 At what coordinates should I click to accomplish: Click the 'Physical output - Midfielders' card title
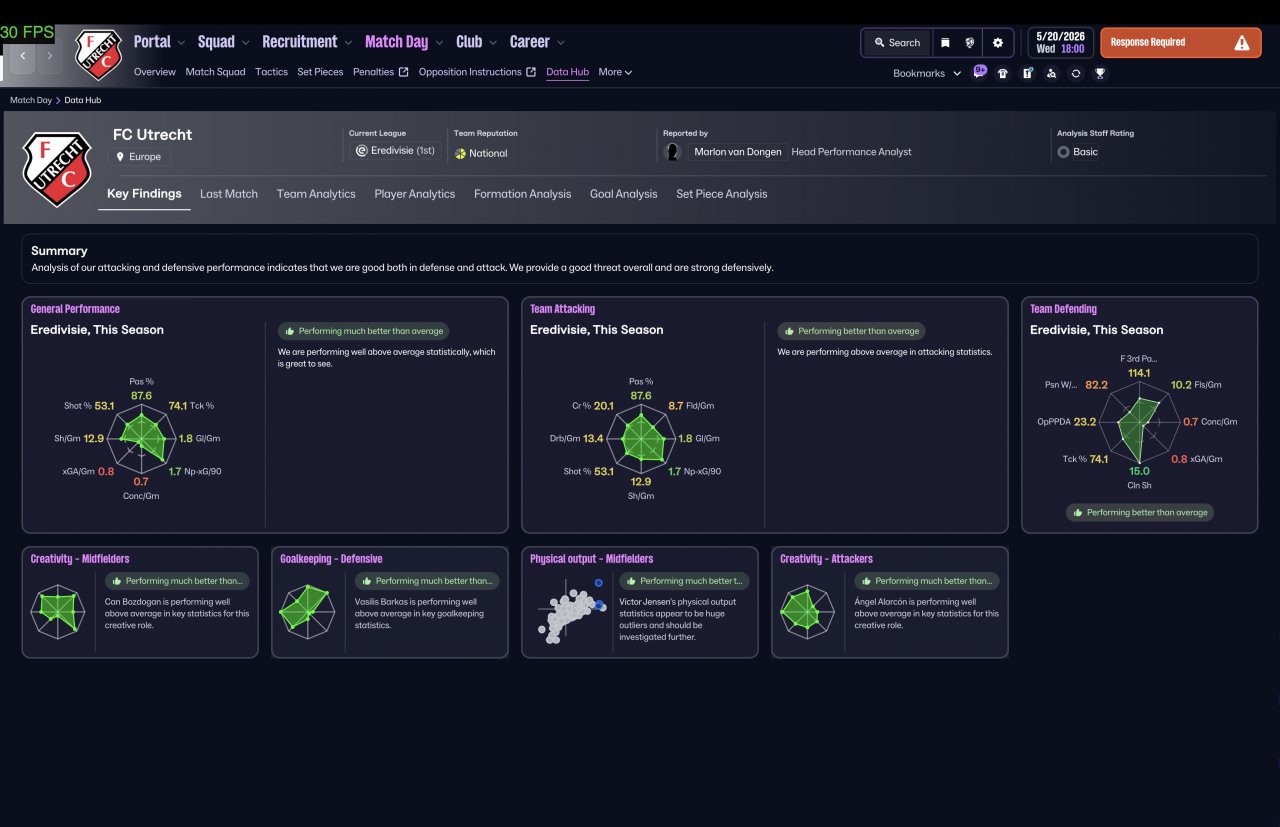click(592, 559)
